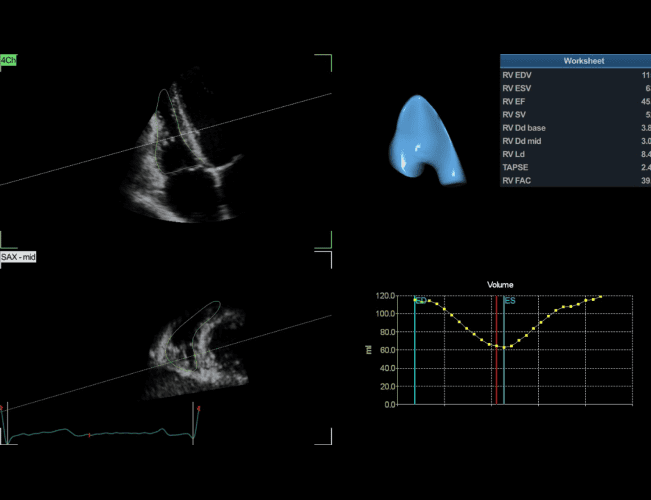651x500 pixels.
Task: Click the ED marker line on volume graph
Action: tap(415, 360)
